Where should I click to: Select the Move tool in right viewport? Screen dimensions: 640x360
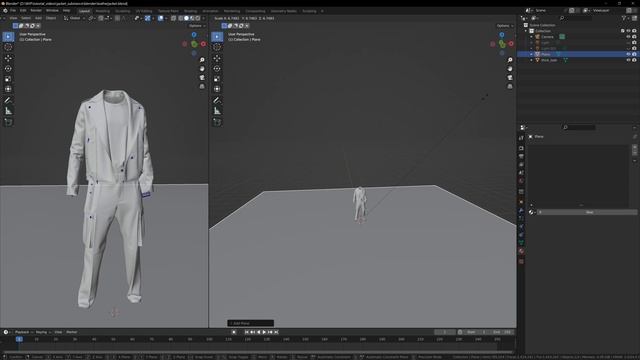217,58
